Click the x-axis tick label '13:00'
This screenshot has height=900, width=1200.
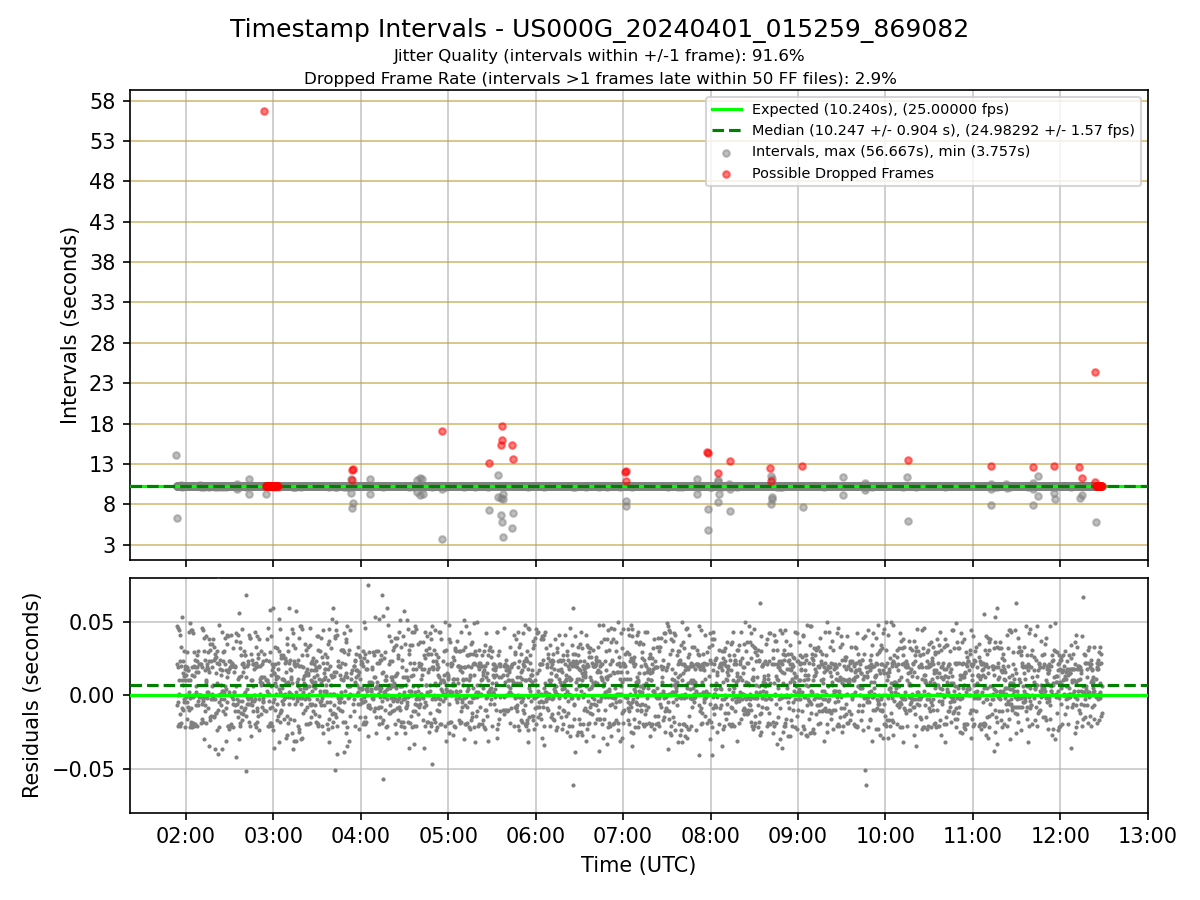[x=1147, y=834]
